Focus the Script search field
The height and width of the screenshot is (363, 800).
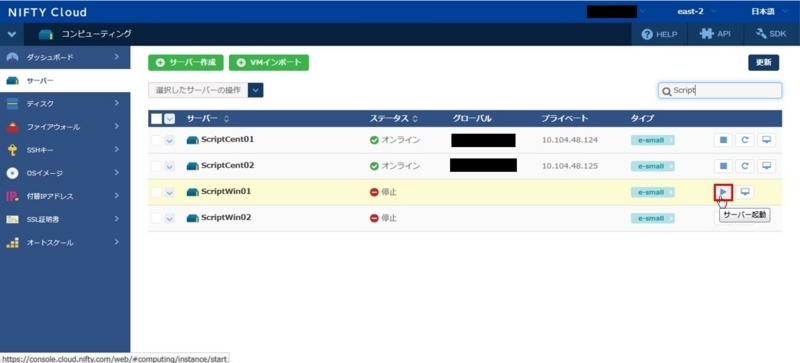[x=720, y=90]
